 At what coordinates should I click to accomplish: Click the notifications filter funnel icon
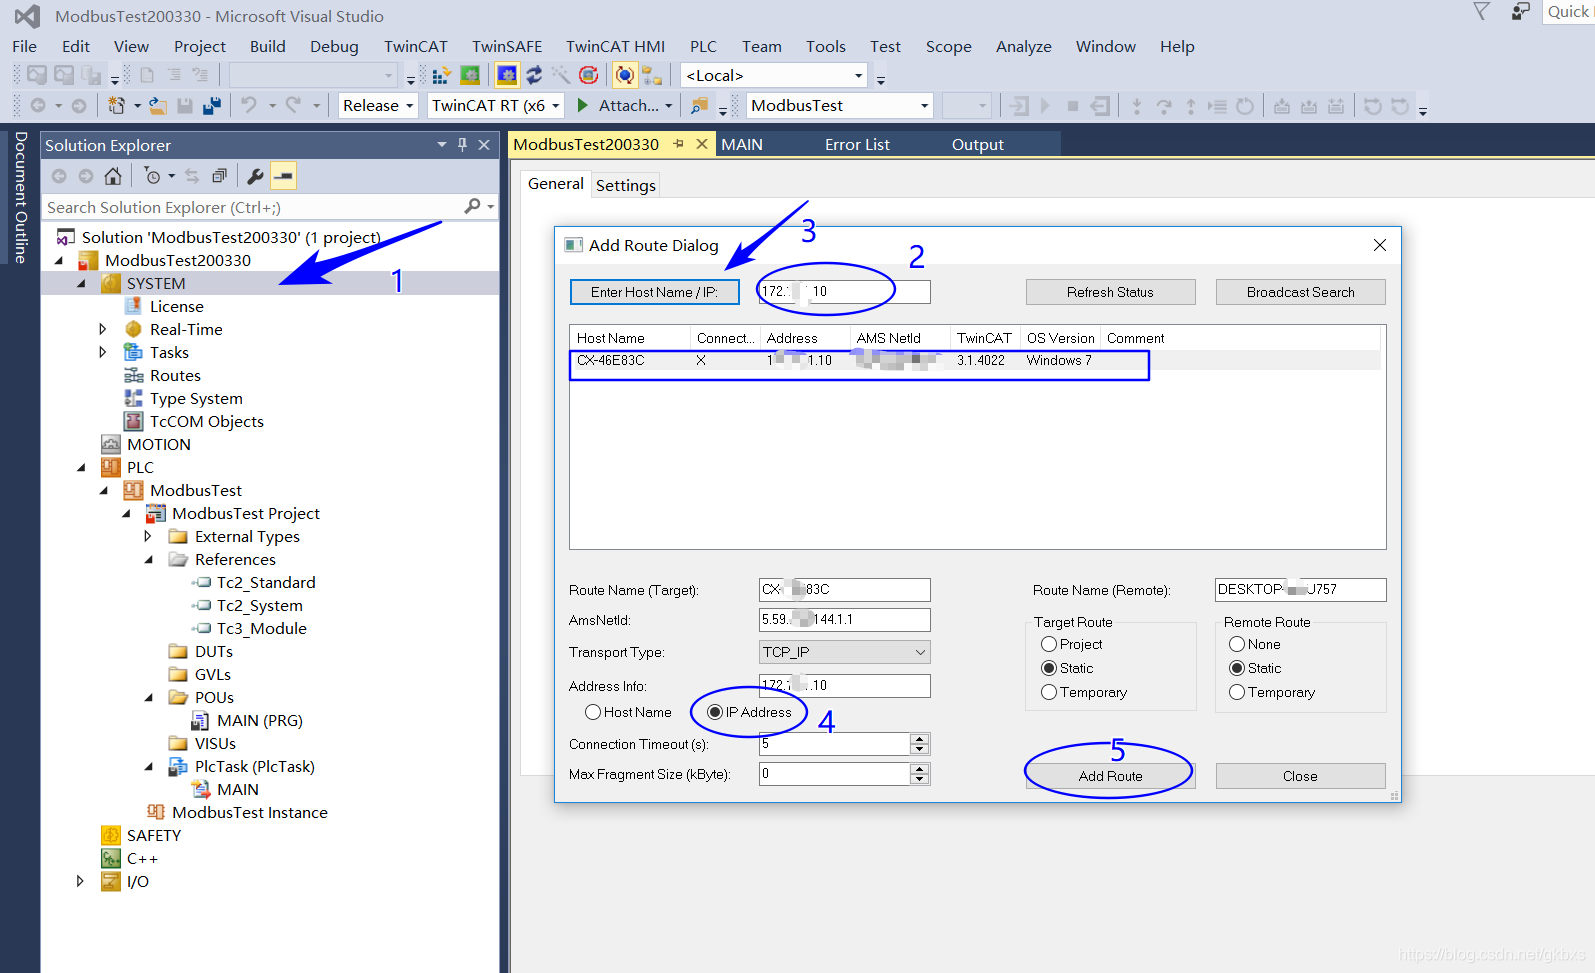click(1482, 11)
